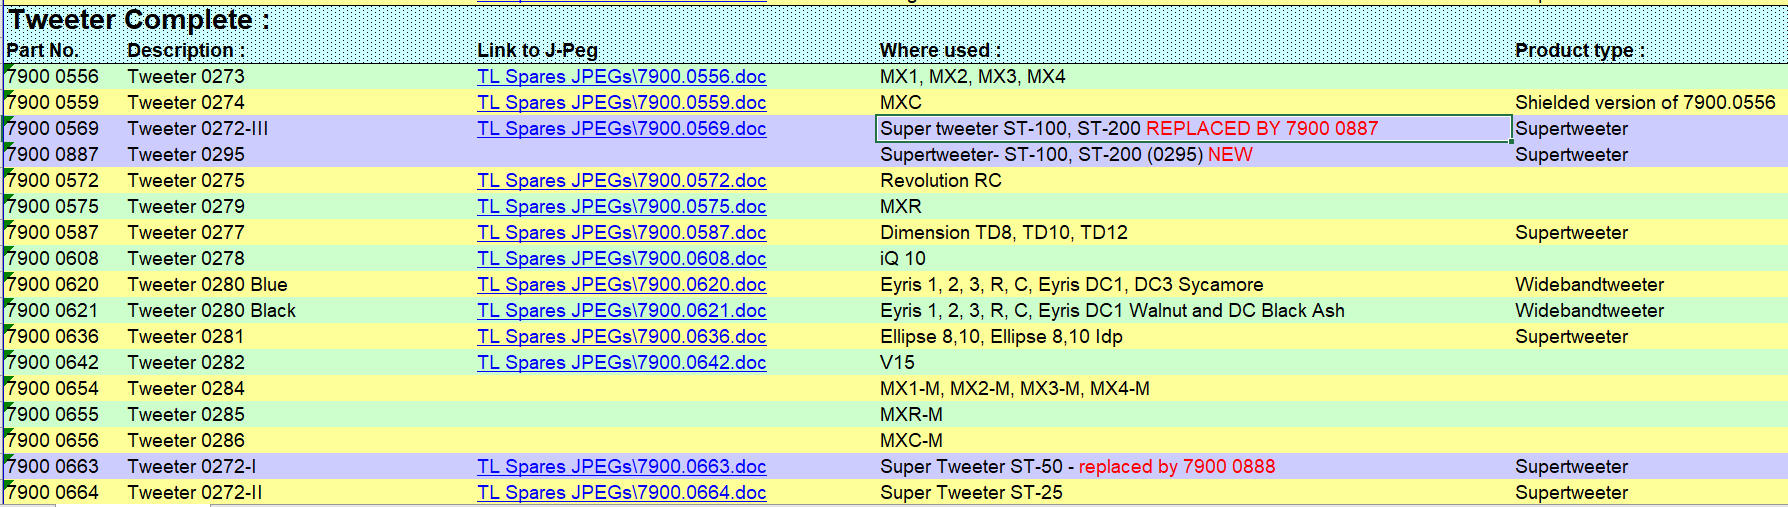Click the 'MX1, MX2, MX3, MX4' cell
Viewport: 1788px width, 507px height.
point(973,77)
